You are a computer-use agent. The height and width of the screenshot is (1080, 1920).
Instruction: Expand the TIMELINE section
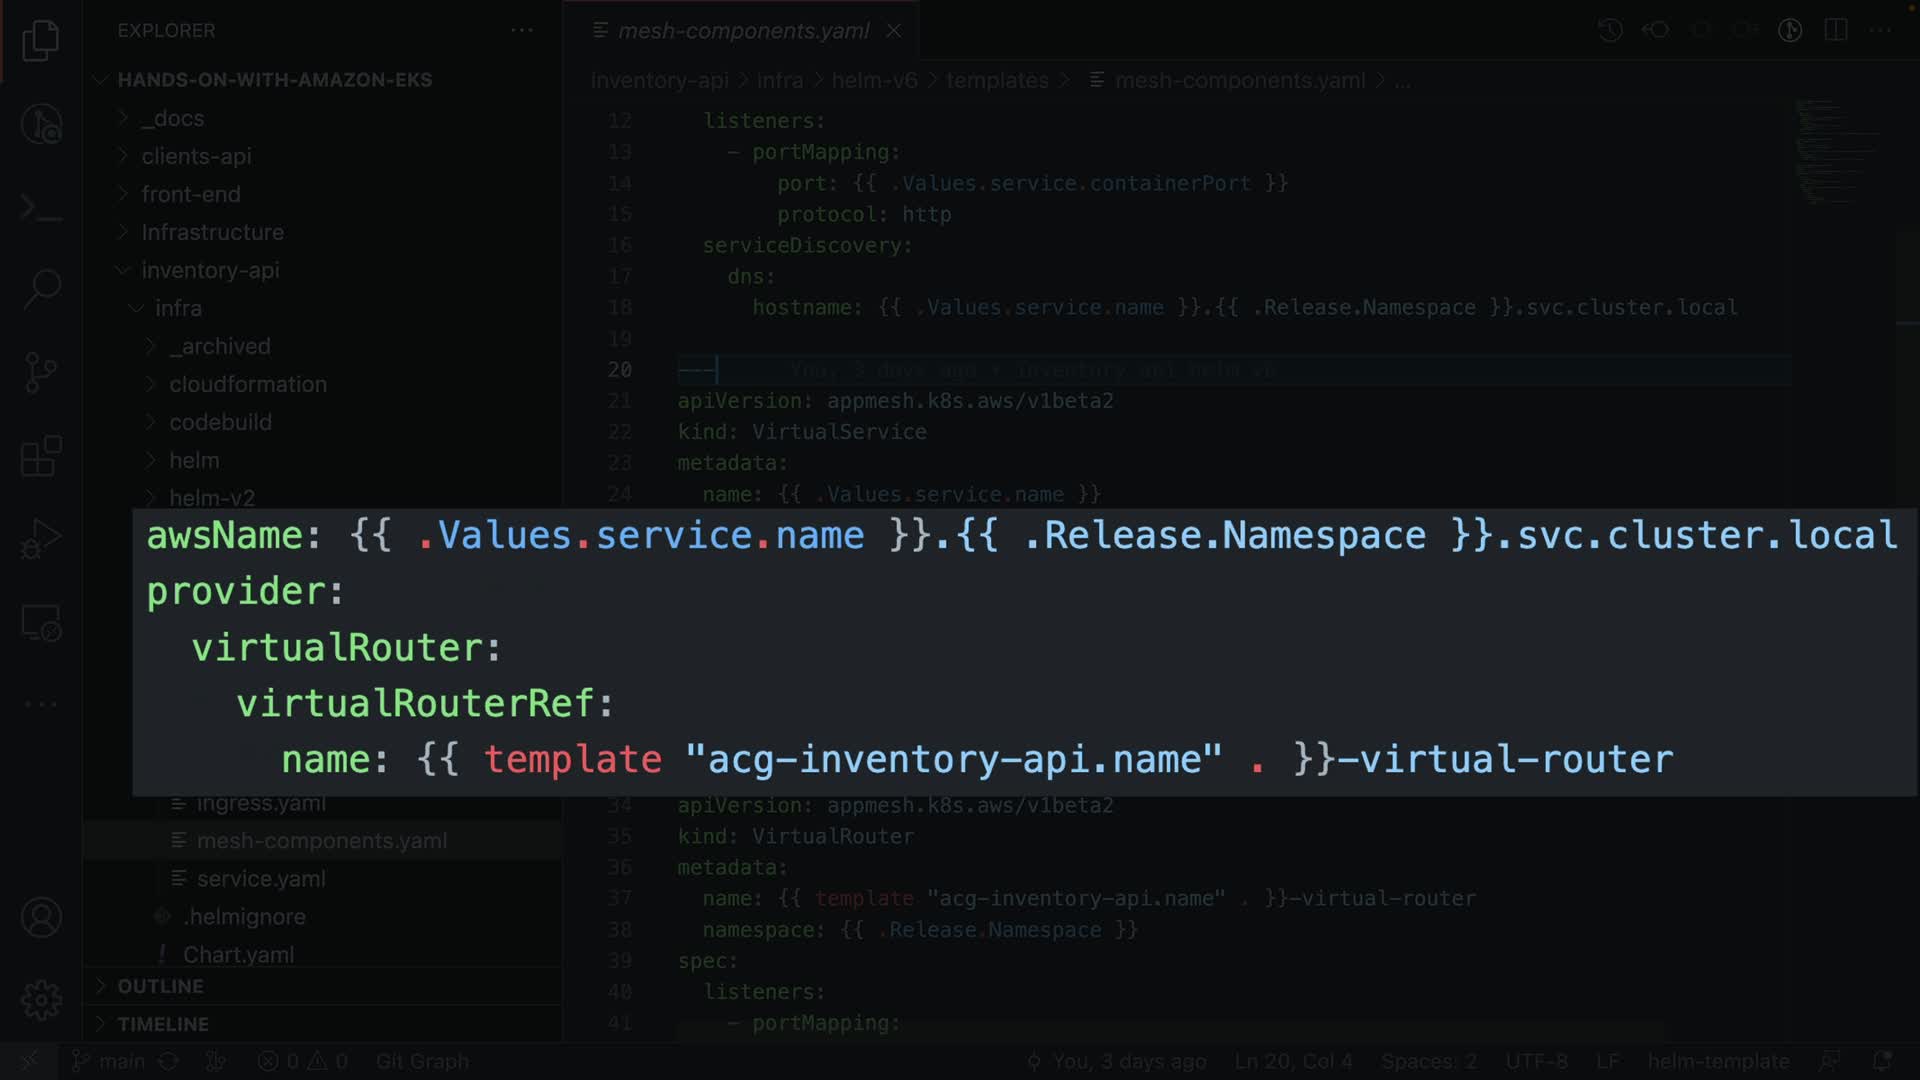[x=162, y=1024]
